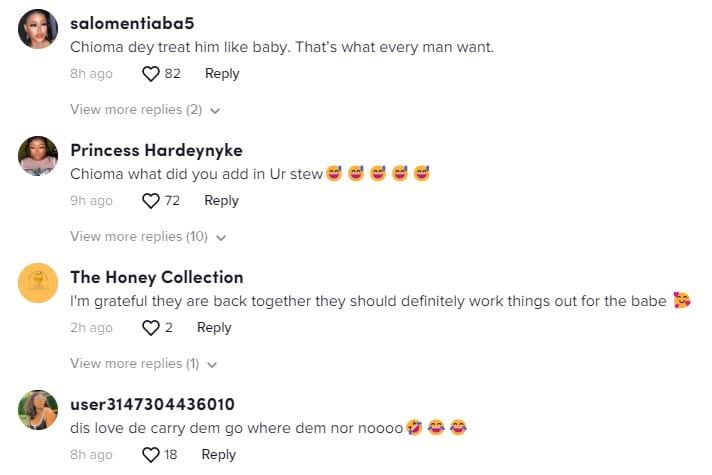Reply to user3147304436010's comment
712x475 pixels.
(219, 455)
